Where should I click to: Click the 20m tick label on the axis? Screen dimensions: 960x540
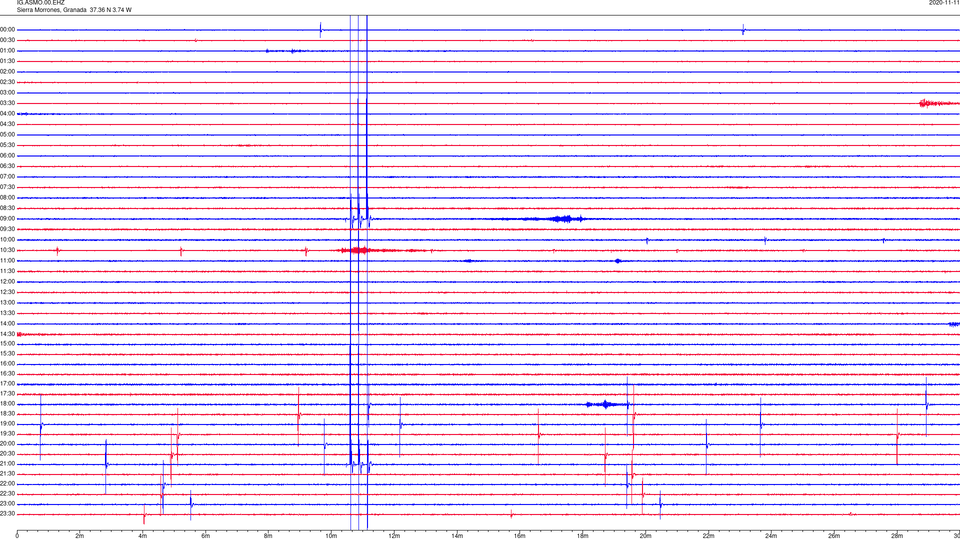[645, 536]
